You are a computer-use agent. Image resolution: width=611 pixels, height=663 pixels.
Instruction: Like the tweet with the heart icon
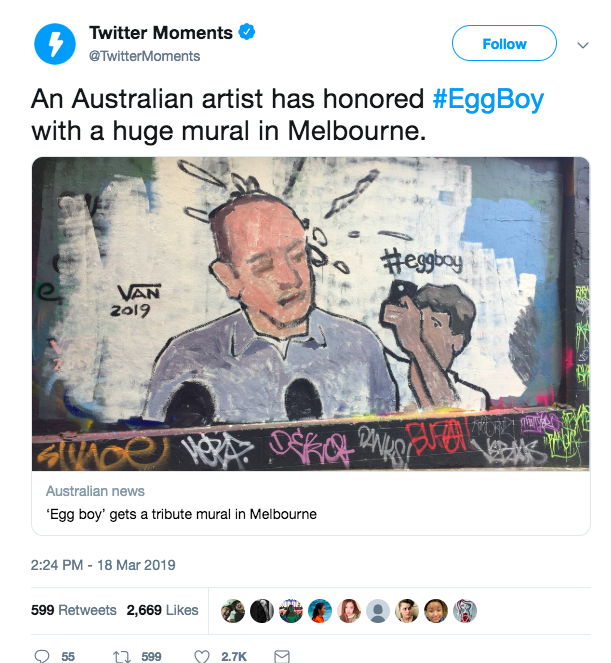[202, 656]
